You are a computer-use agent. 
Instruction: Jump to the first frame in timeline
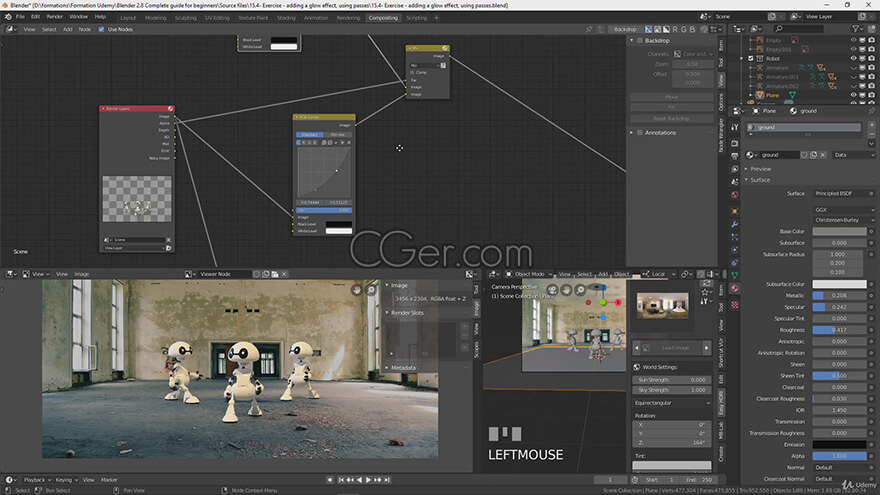click(341, 480)
